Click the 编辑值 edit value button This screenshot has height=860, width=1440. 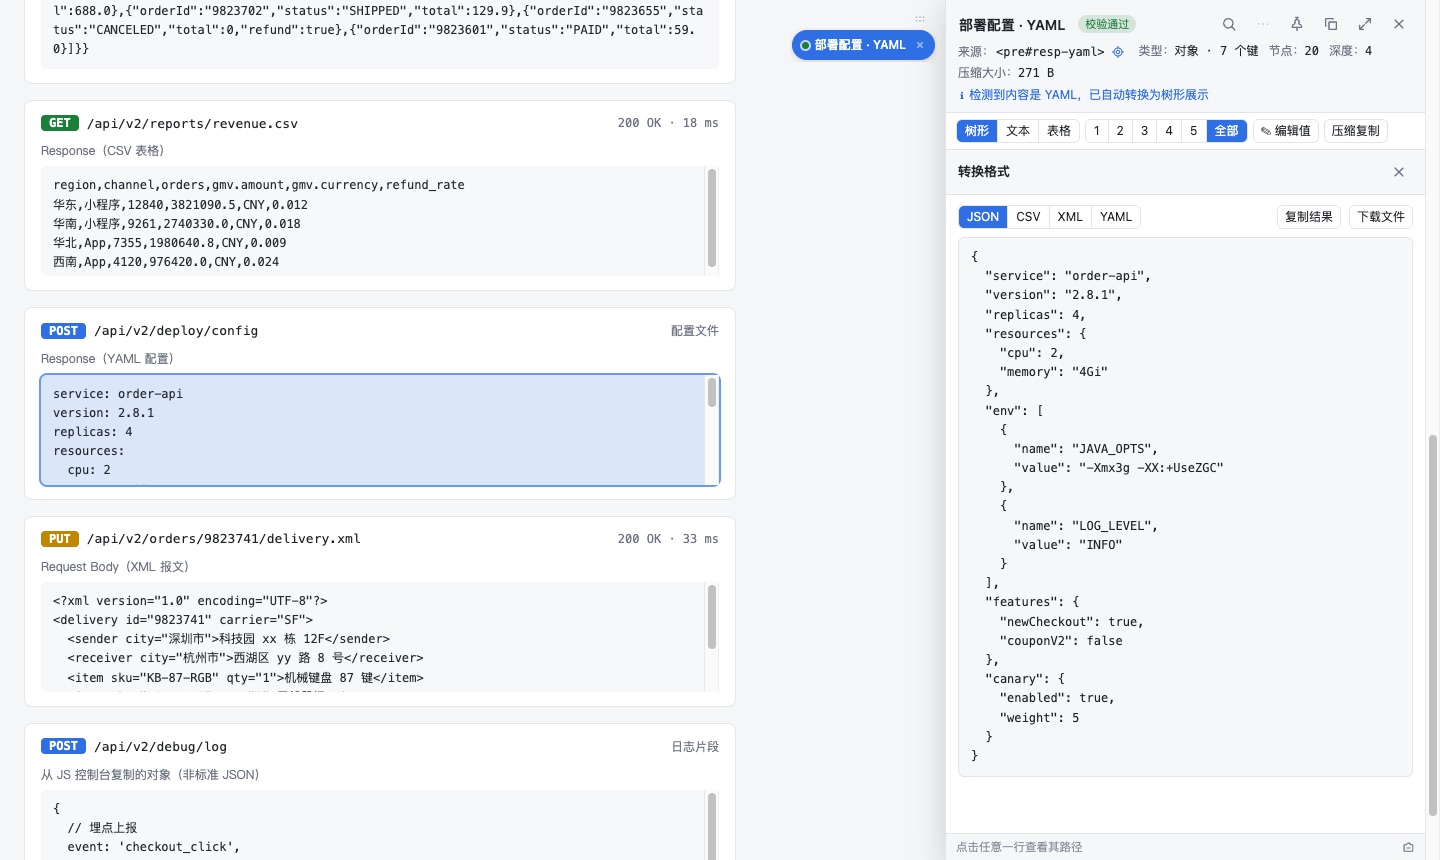coord(1285,131)
